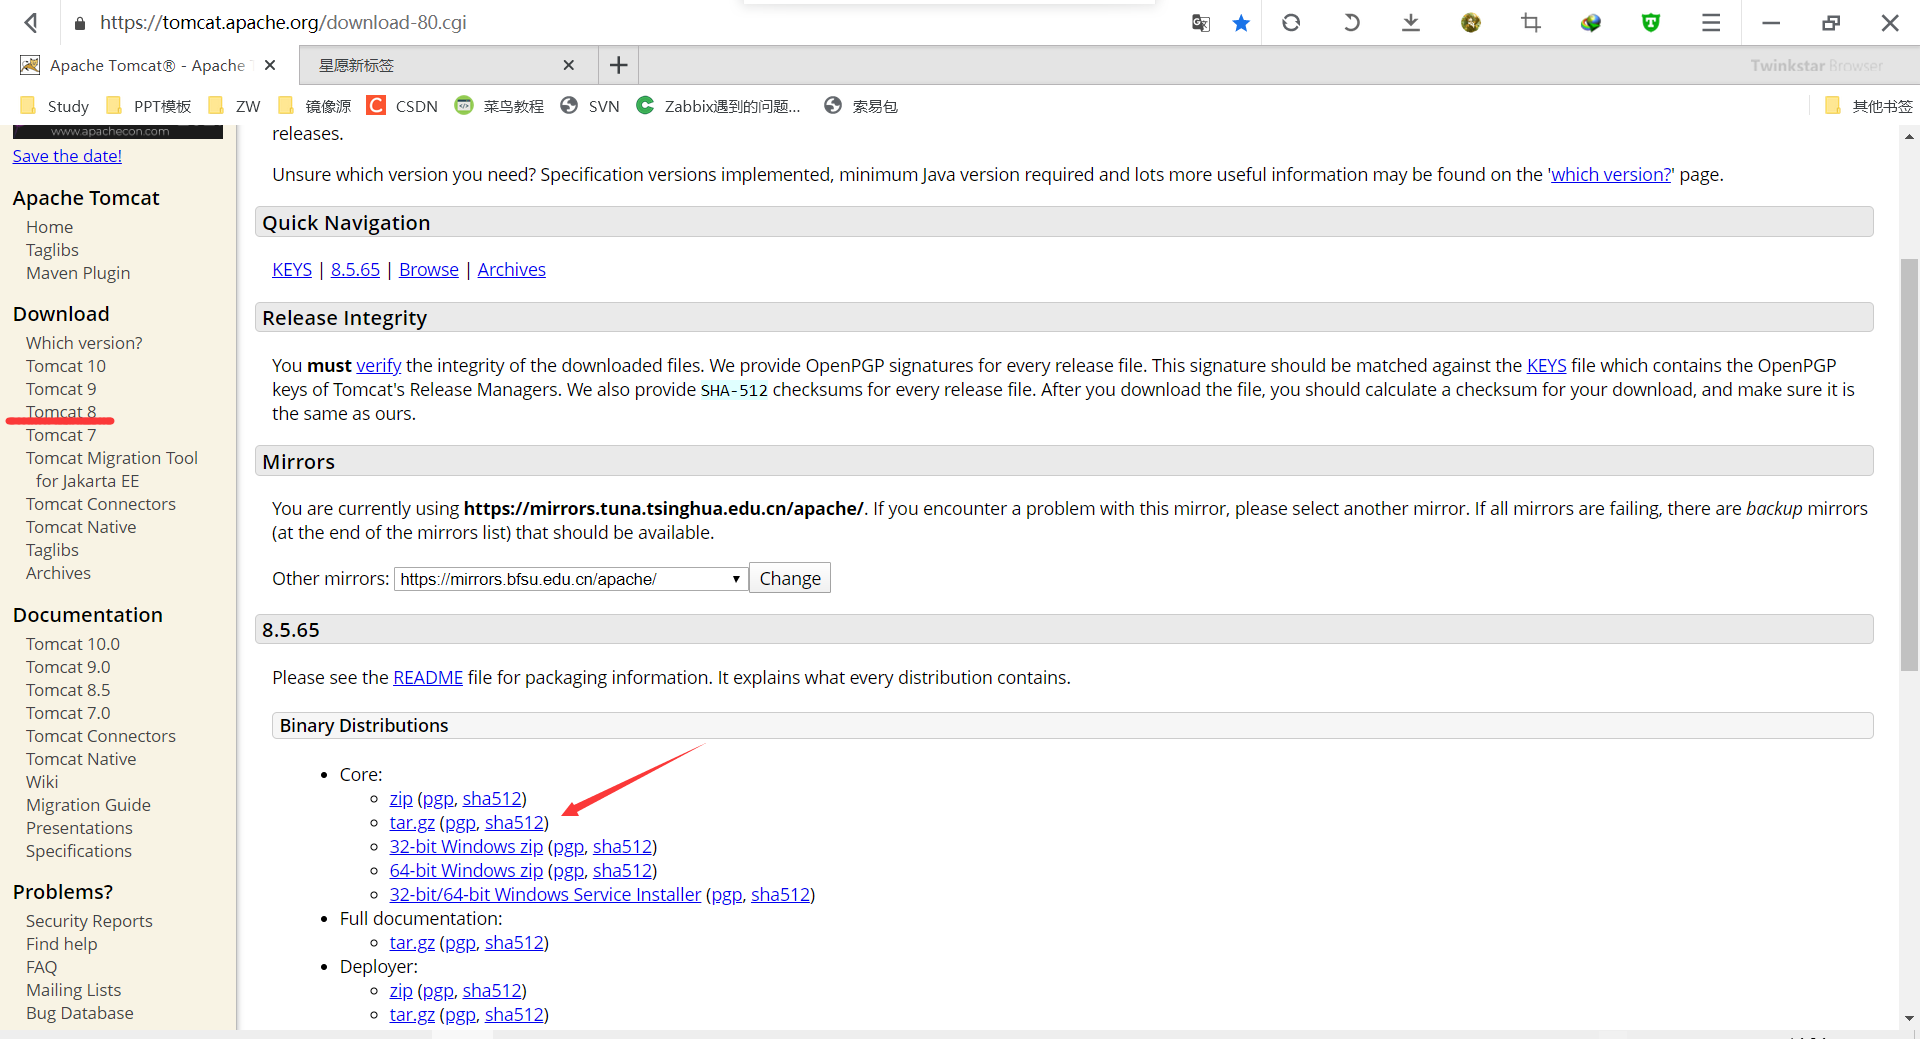The height and width of the screenshot is (1039, 1920).
Task: Open the README link
Action: coord(428,677)
